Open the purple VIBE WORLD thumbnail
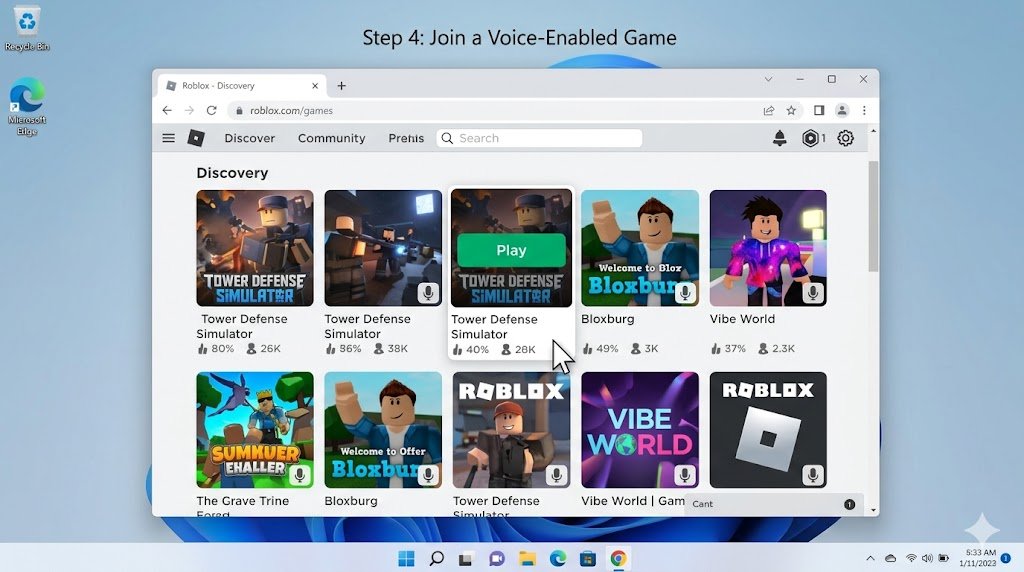Viewport: 1024px width, 572px height. 640,430
